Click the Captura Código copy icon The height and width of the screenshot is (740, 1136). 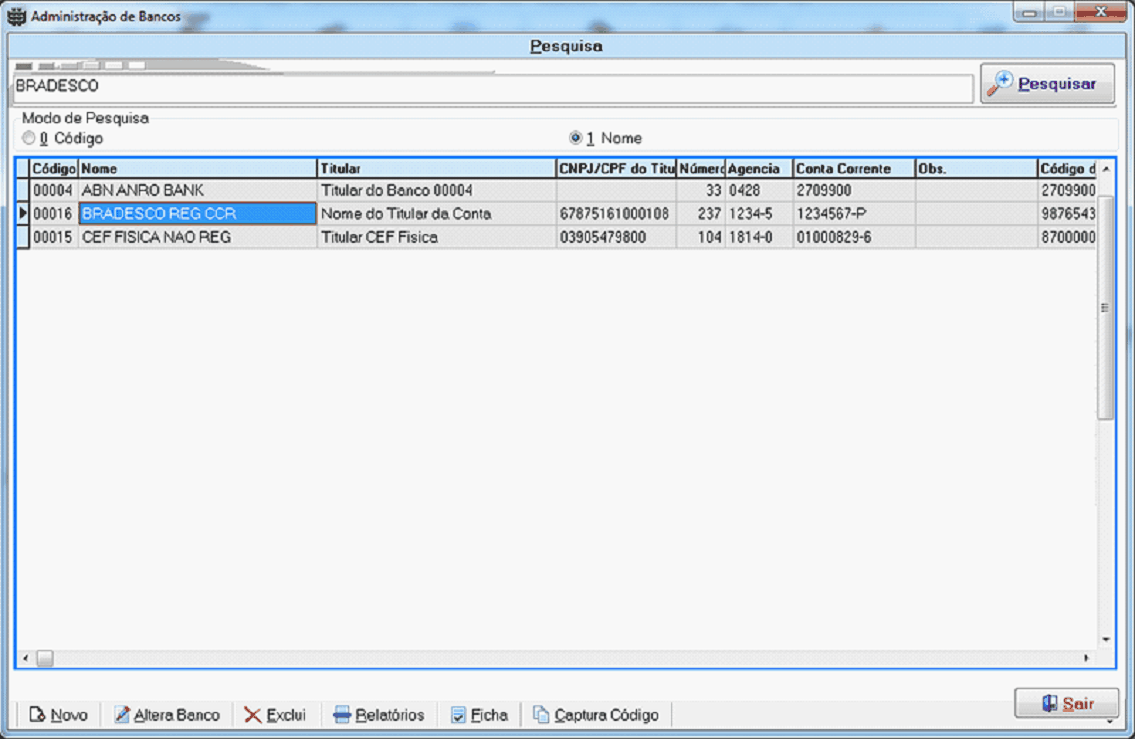(541, 715)
